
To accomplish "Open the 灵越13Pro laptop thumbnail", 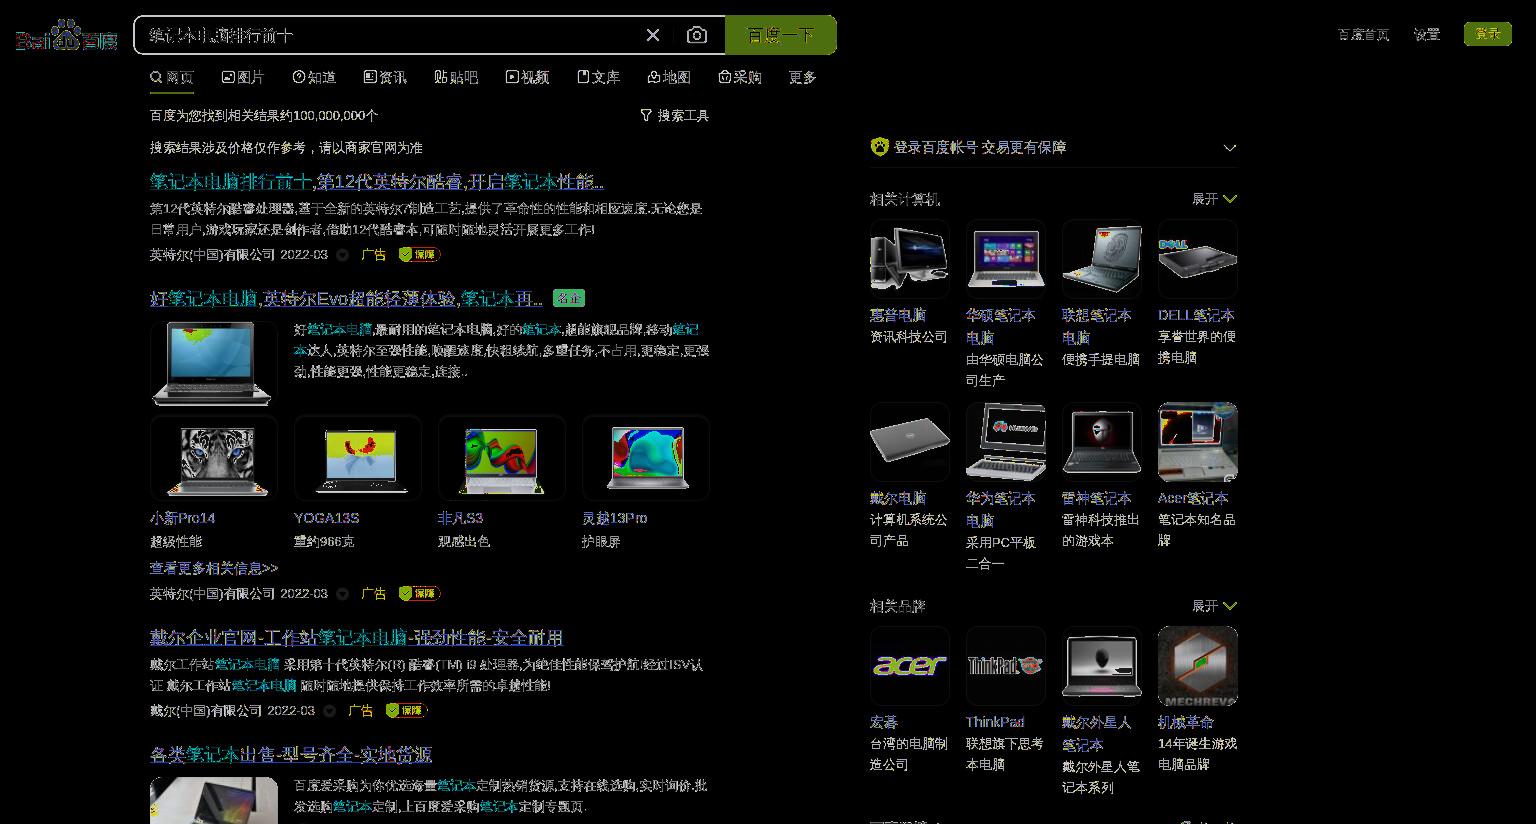I will point(646,458).
